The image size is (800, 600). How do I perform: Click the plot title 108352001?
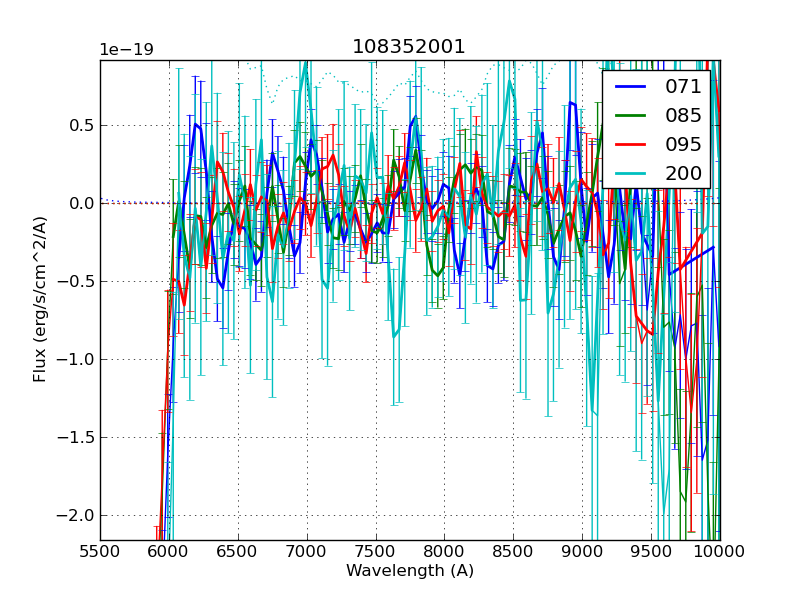[x=409, y=47]
